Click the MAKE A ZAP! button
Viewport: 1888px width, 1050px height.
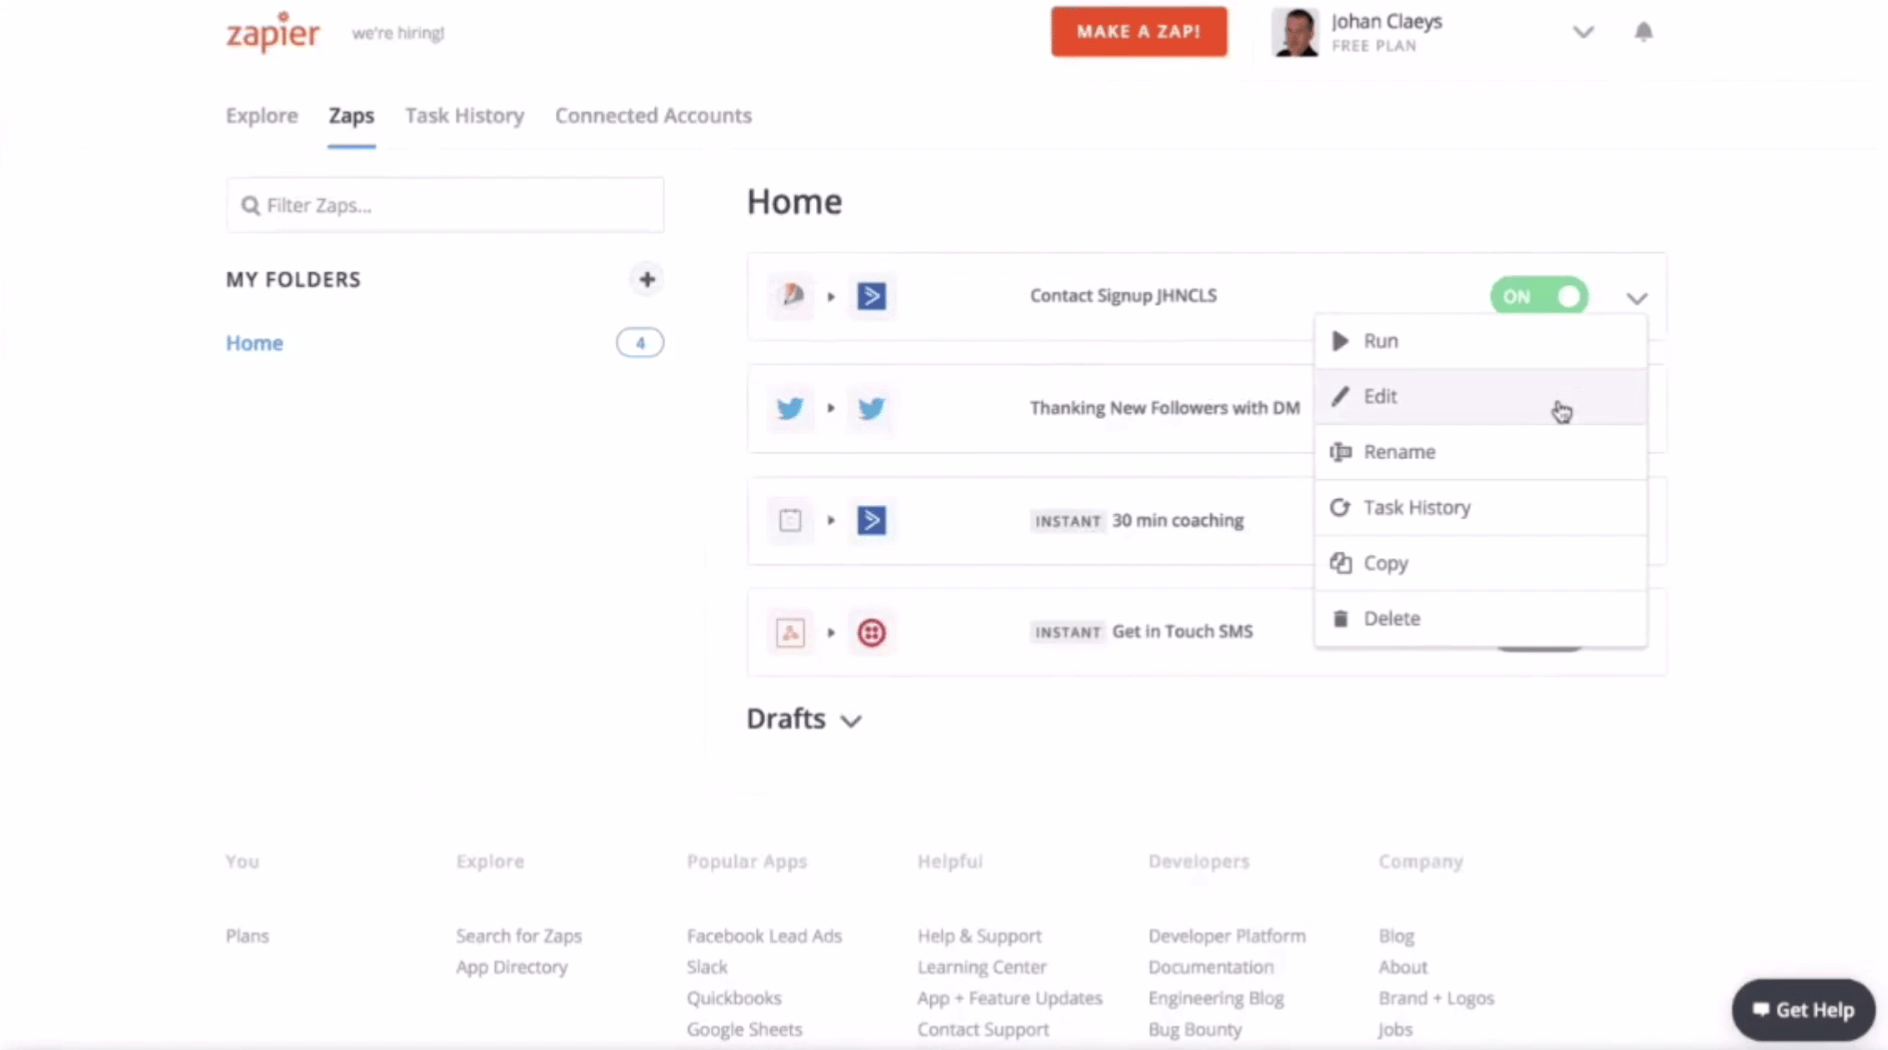click(1139, 32)
